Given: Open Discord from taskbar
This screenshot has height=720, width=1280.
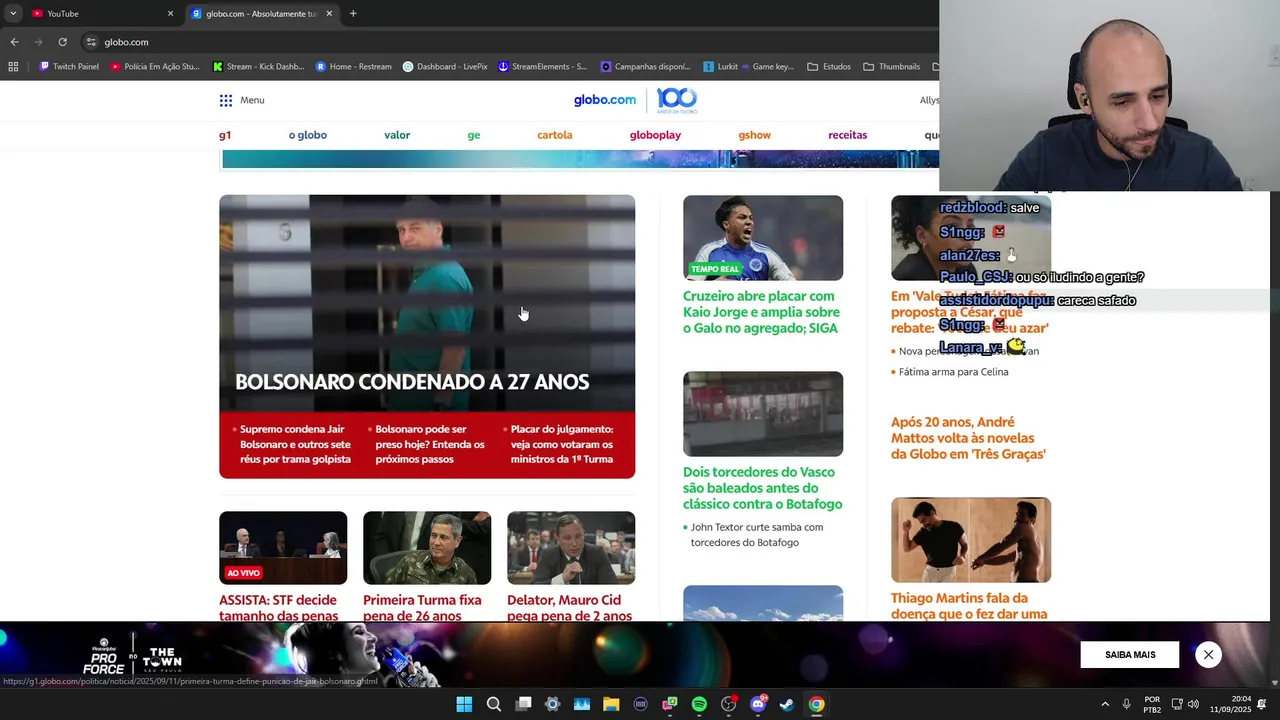Looking at the screenshot, I should coord(758,704).
